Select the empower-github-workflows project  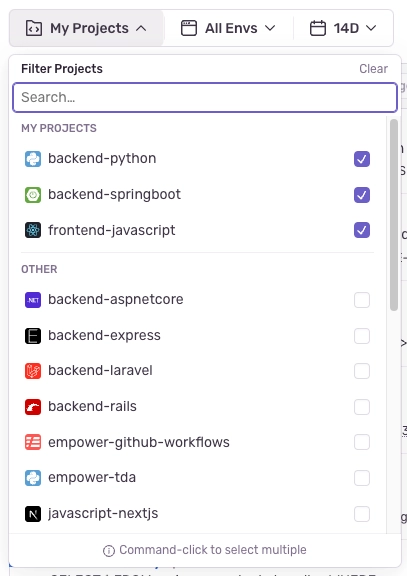tap(198, 442)
